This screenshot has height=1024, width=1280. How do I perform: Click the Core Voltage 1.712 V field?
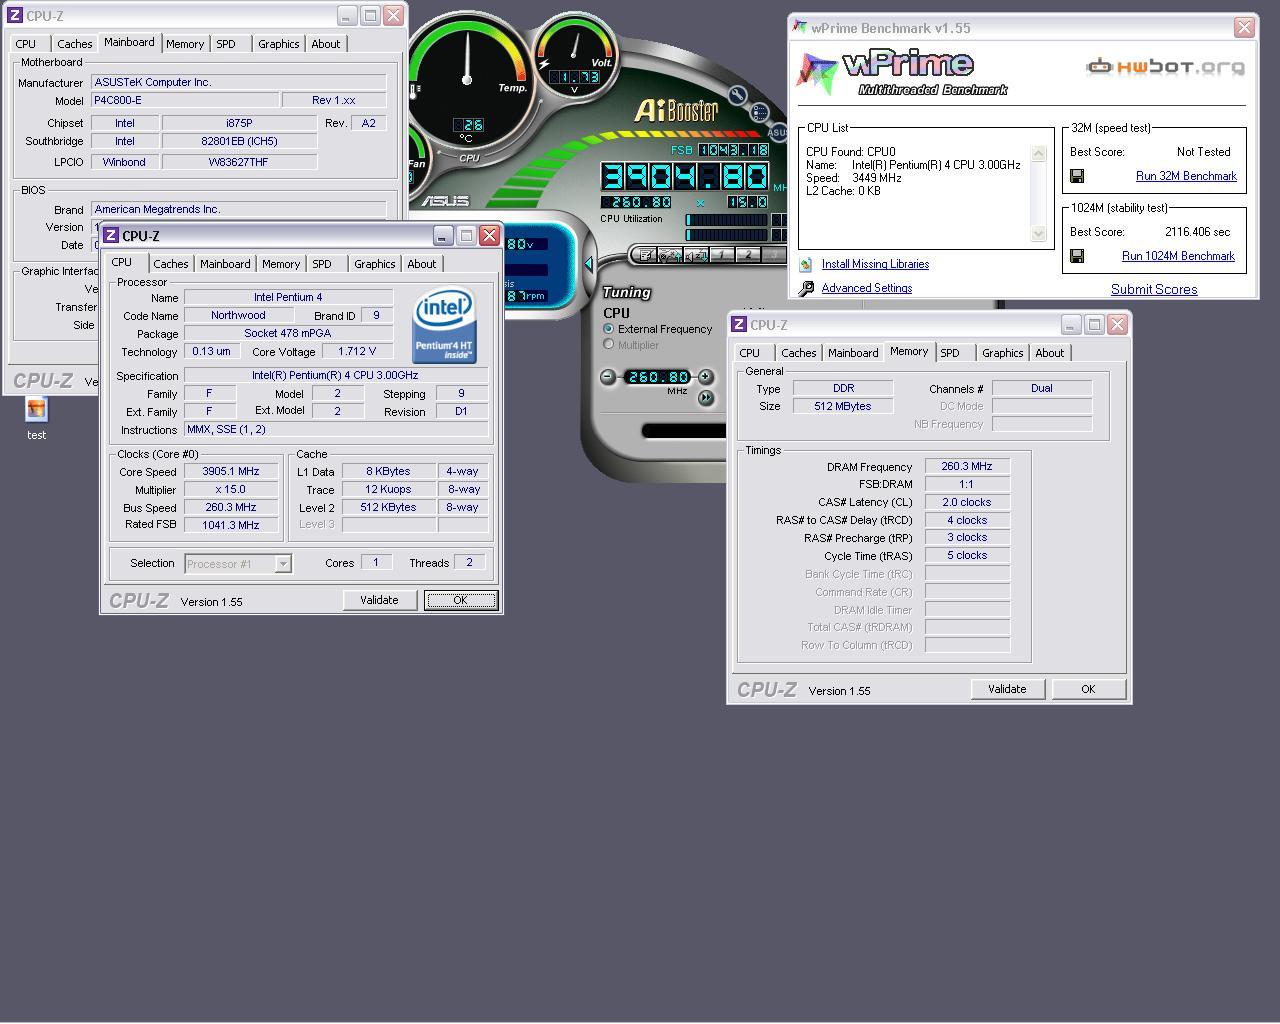pyautogui.click(x=358, y=351)
